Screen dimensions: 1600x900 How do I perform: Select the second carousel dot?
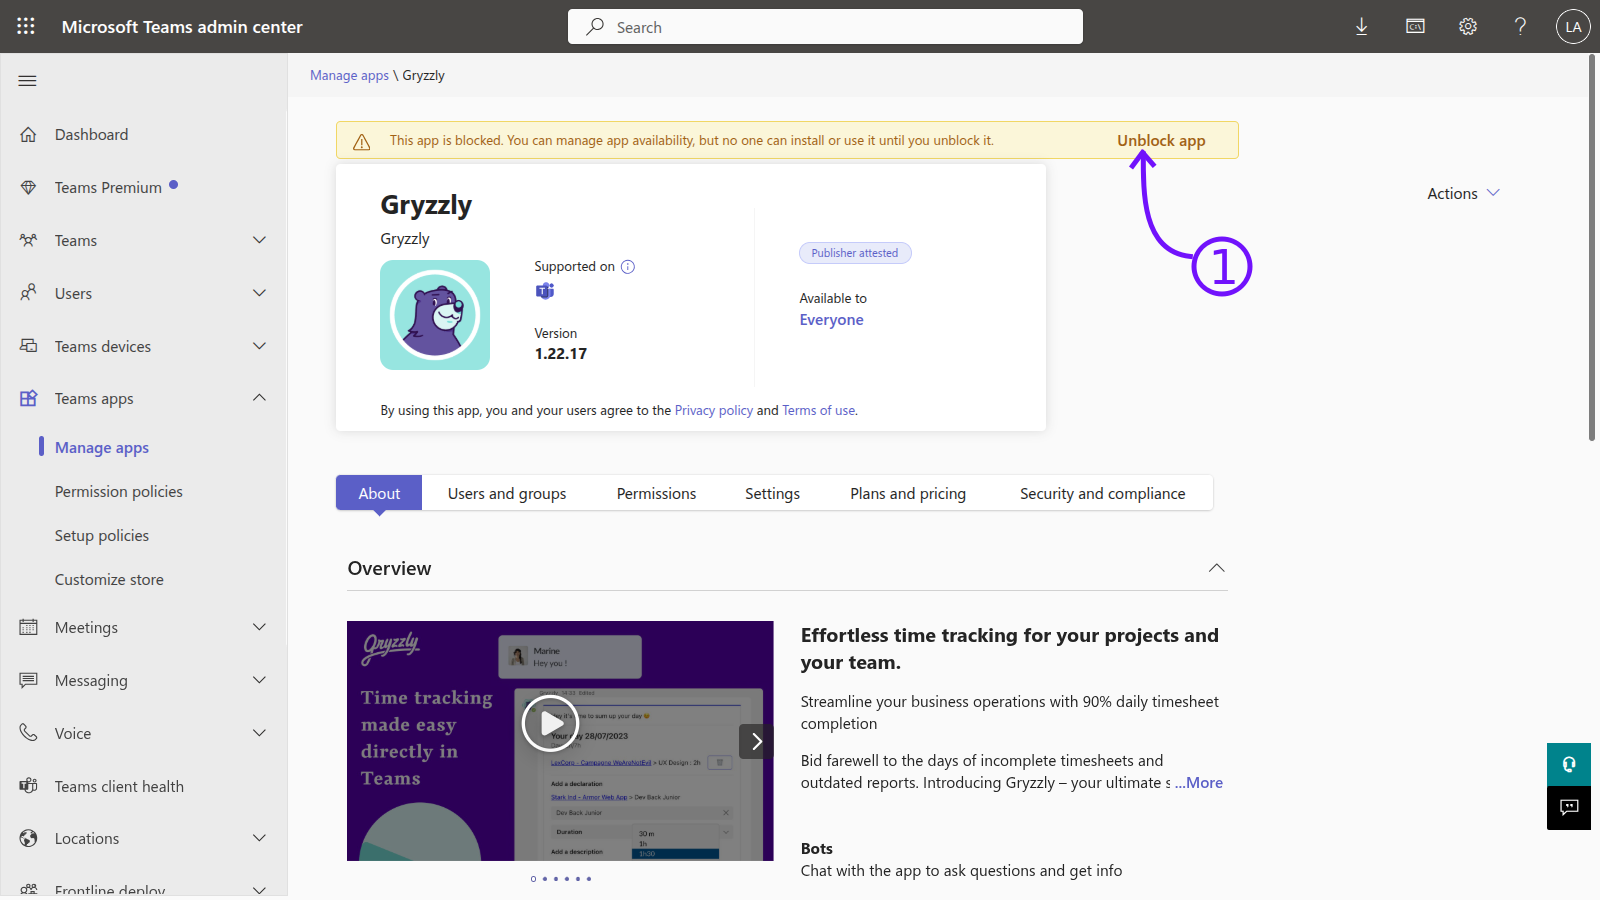pyautogui.click(x=544, y=879)
